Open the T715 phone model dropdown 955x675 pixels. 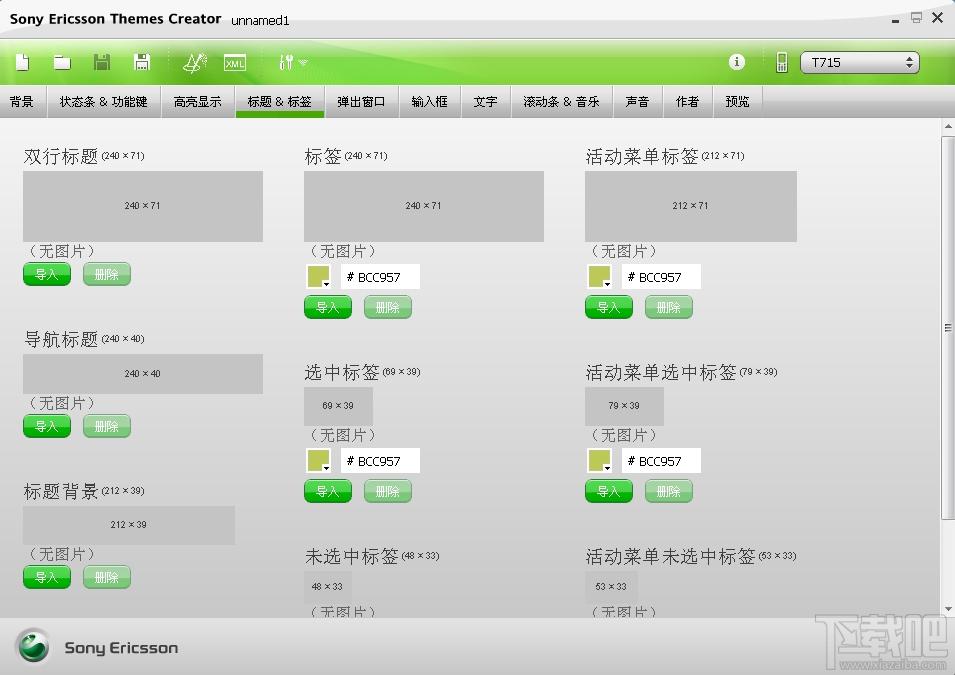pos(859,62)
